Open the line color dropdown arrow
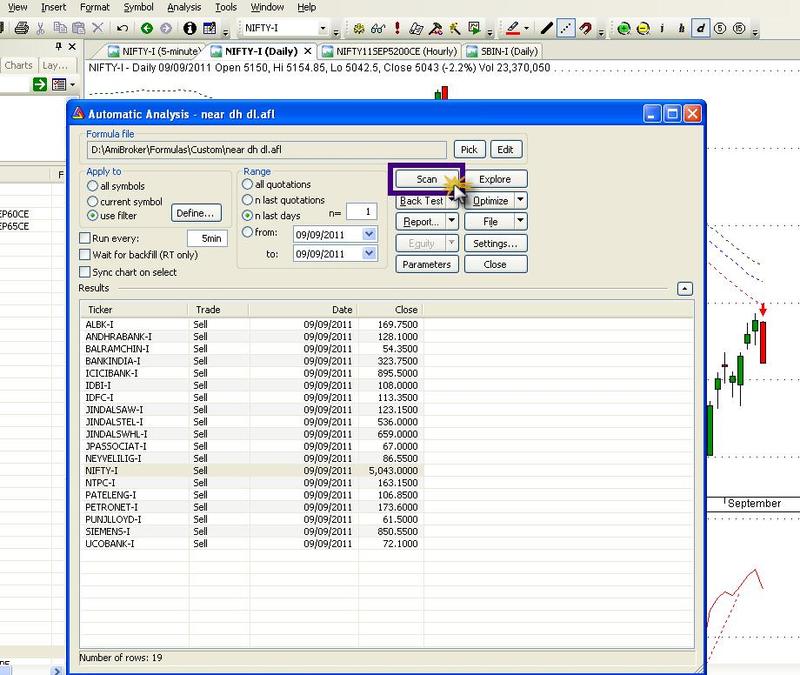This screenshot has width=800, height=675. (x=527, y=29)
